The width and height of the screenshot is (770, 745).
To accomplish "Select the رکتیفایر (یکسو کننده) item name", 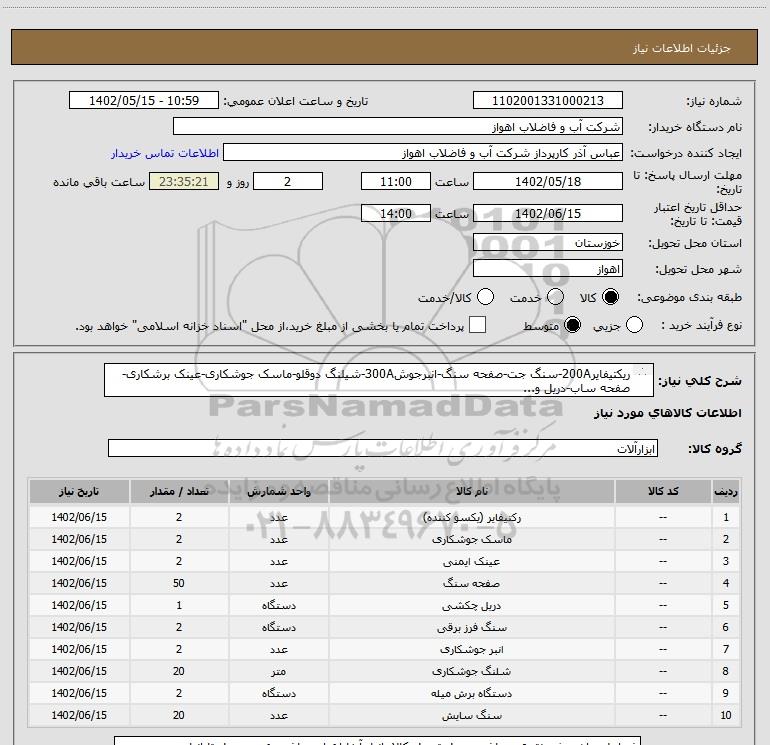I will tap(471, 517).
